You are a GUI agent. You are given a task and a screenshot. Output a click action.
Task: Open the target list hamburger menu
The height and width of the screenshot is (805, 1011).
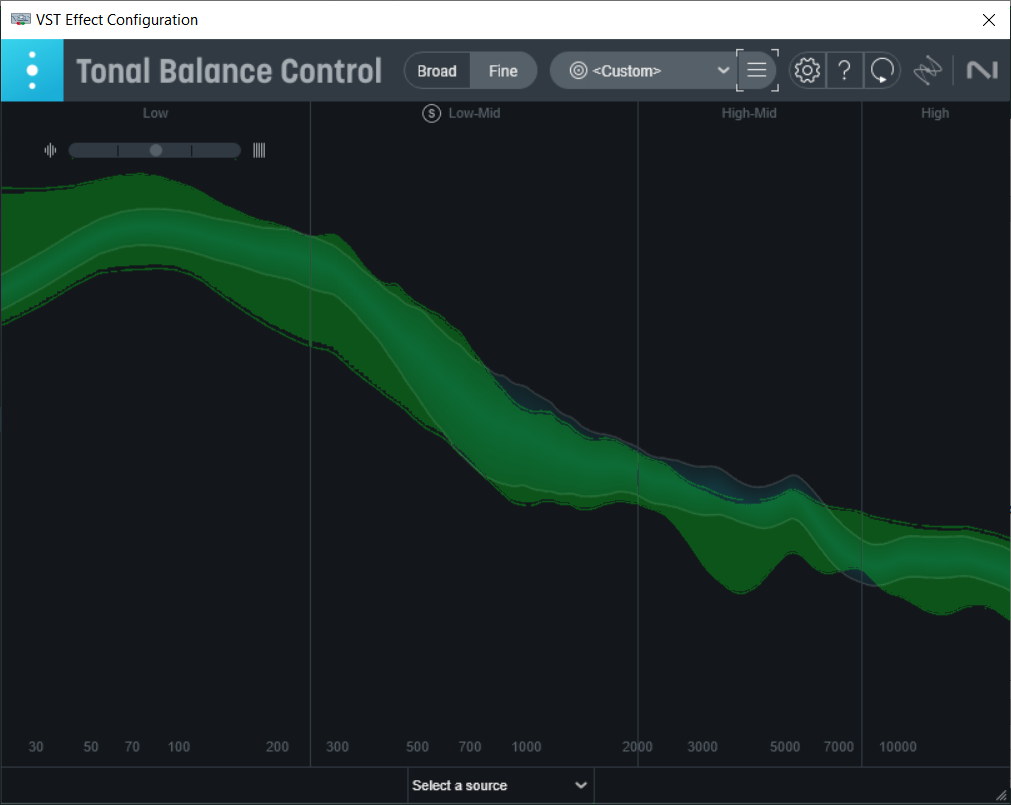click(757, 70)
